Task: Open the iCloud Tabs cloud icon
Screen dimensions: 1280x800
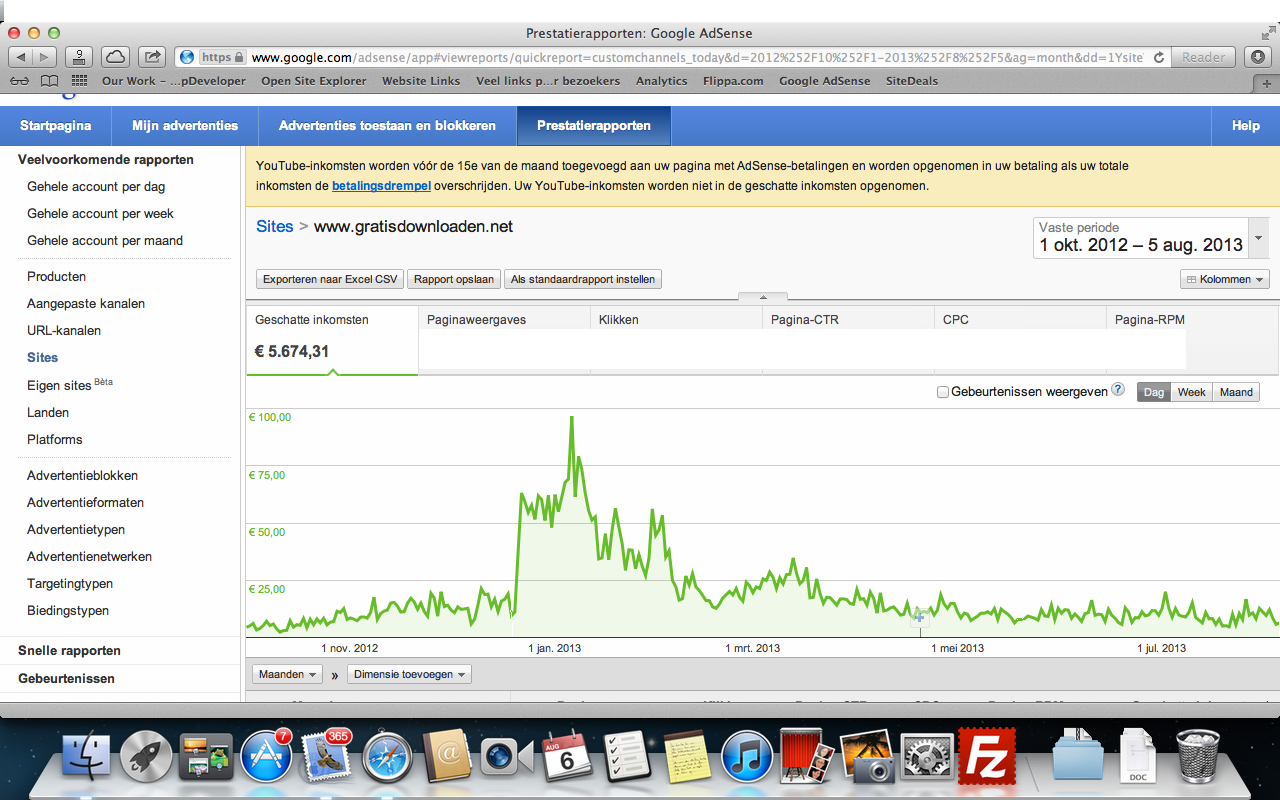Action: [x=115, y=57]
